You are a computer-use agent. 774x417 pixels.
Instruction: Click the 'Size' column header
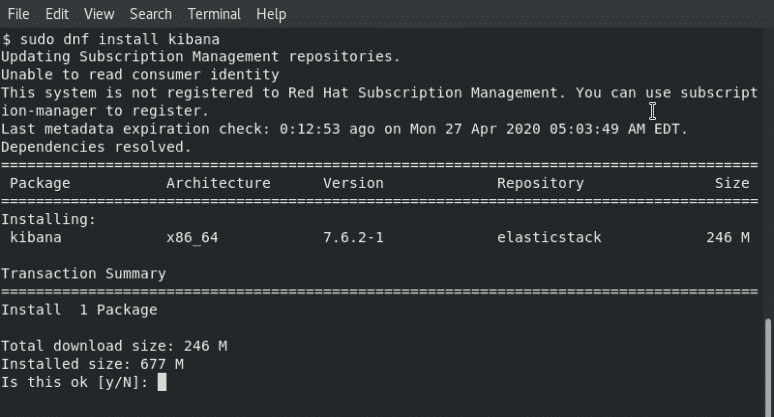pyautogui.click(x=732, y=183)
